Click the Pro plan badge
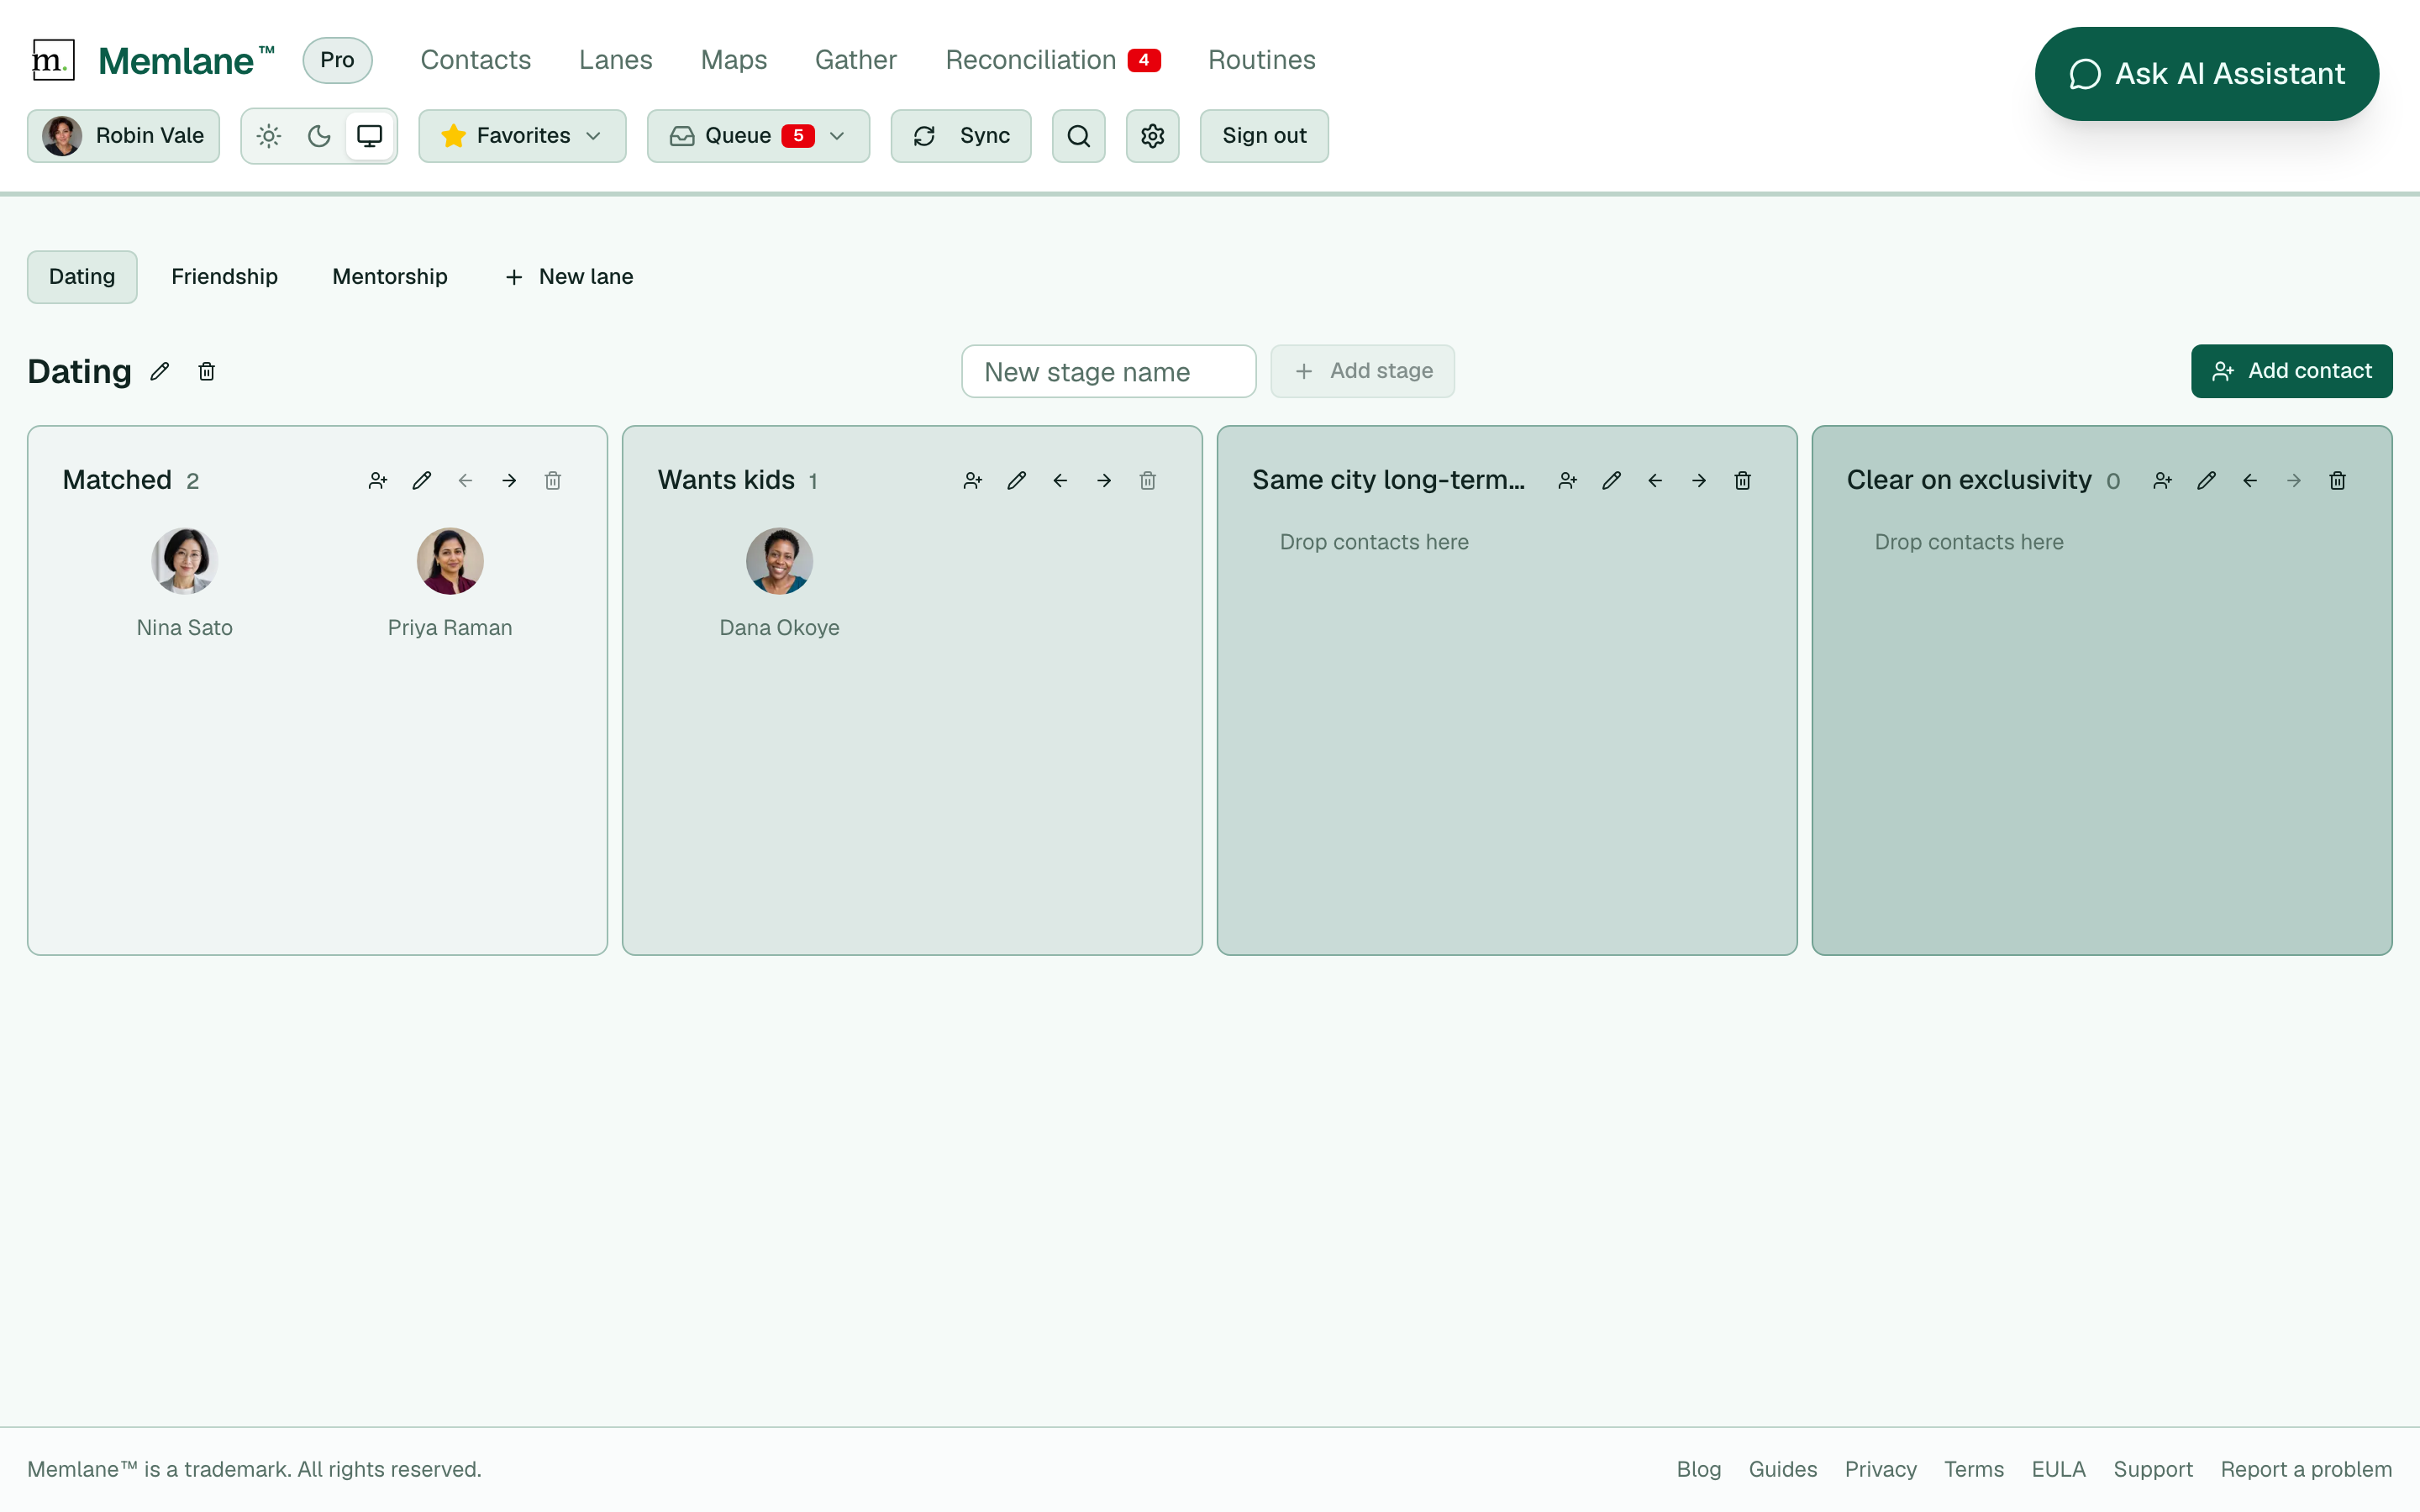This screenshot has height=1512, width=2420. (337, 60)
